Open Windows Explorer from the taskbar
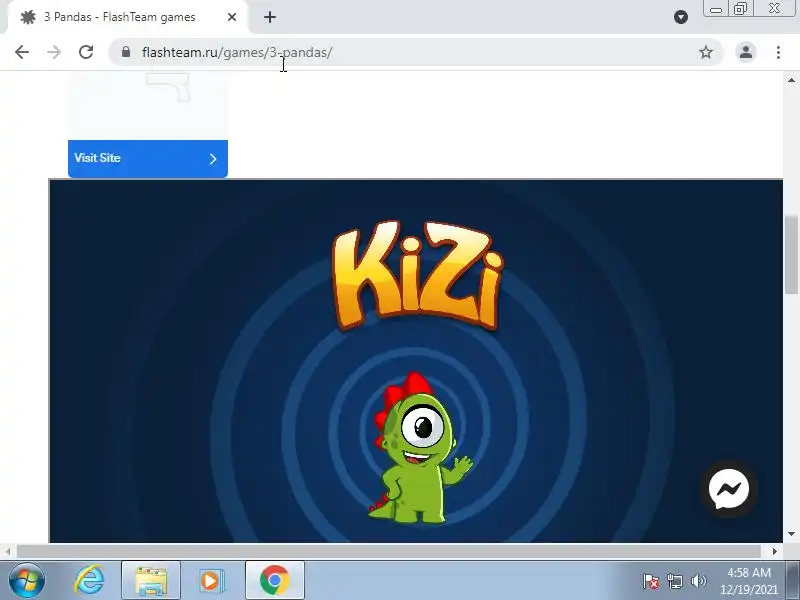The image size is (800, 600). [x=151, y=581]
